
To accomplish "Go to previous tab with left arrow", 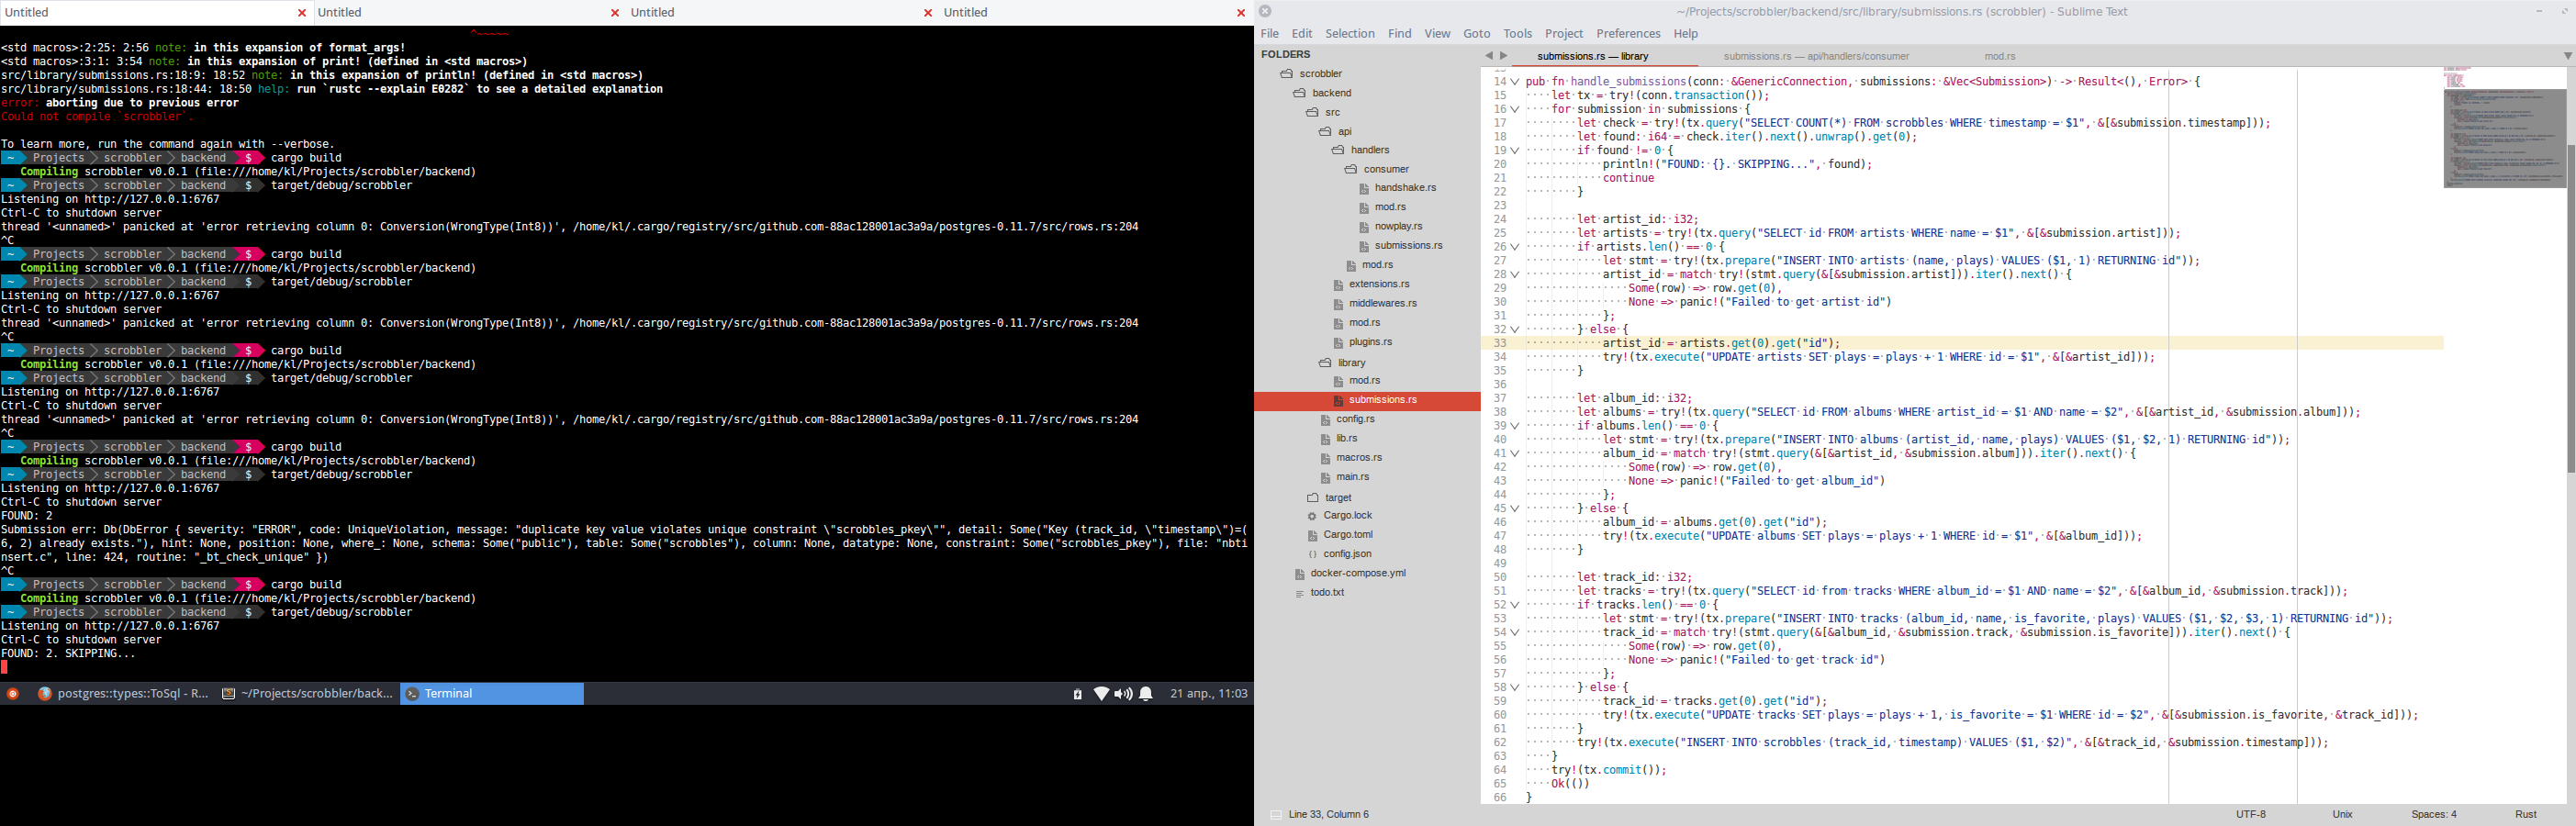I will click(1488, 57).
